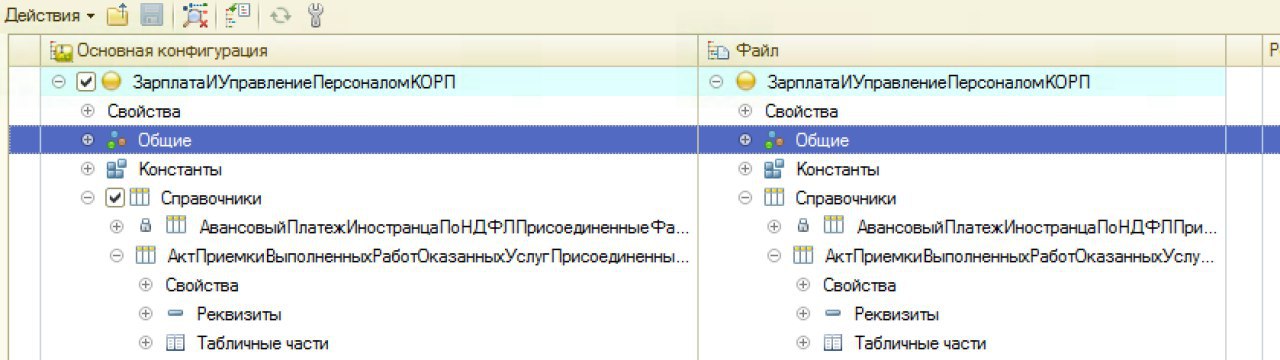Expand catalog-level Свойства in Файл pane
1280x360 pixels.
(x=803, y=285)
